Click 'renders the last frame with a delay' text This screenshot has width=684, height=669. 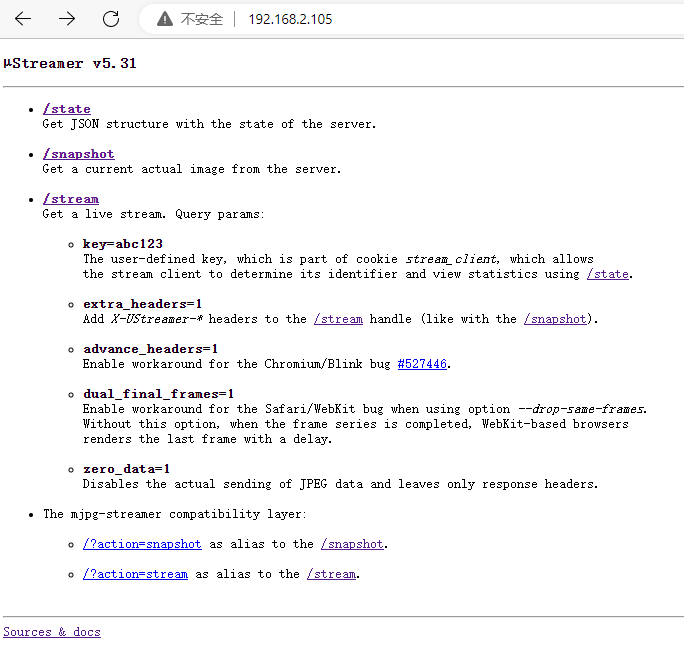207,439
